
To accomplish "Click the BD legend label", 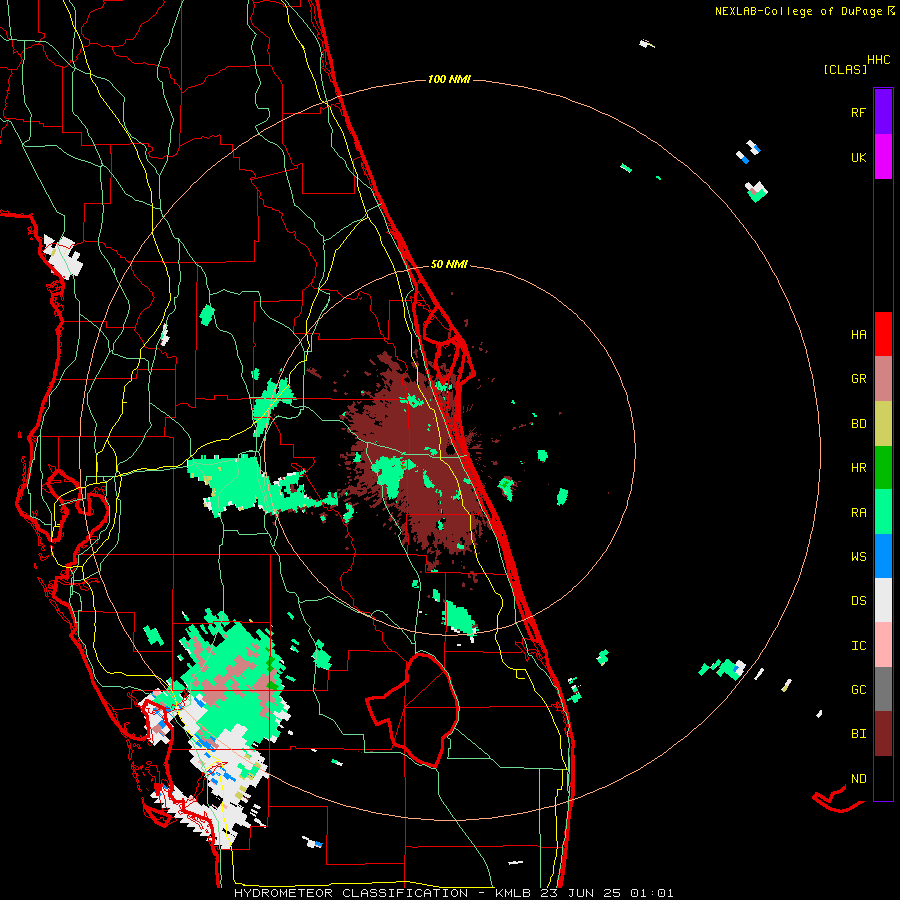I will [x=858, y=424].
